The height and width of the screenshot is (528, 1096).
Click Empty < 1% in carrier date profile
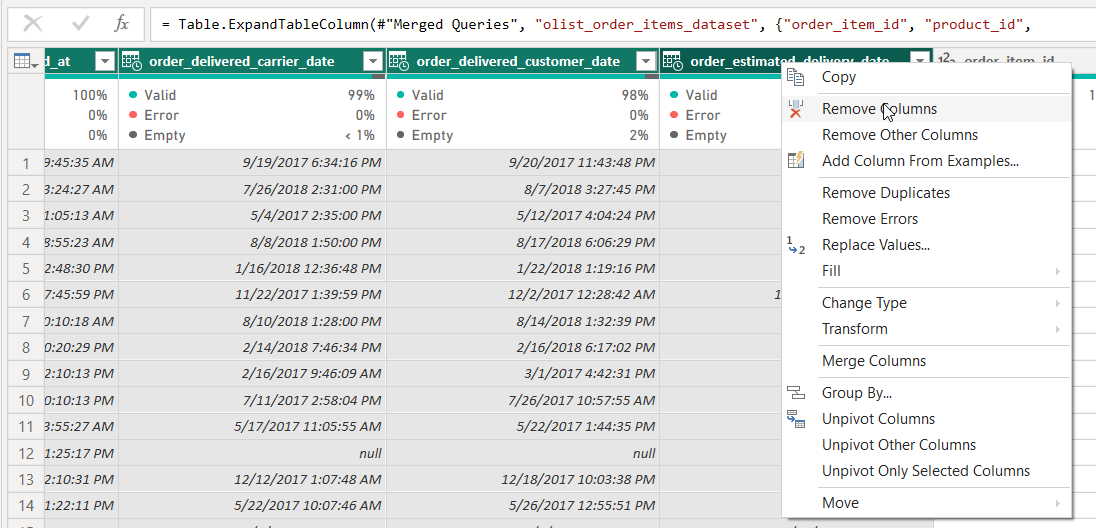[x=252, y=136]
